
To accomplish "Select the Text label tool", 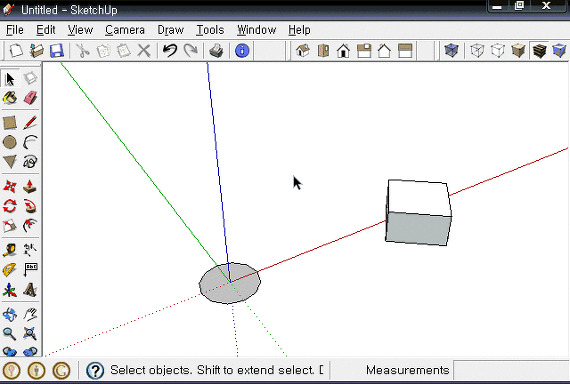I will coord(30,270).
